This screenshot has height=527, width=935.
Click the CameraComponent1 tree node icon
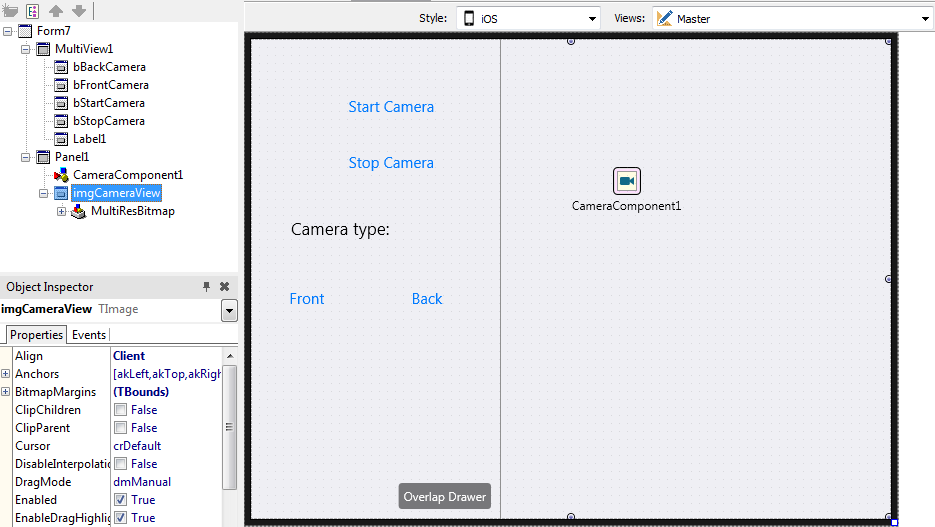tap(61, 175)
